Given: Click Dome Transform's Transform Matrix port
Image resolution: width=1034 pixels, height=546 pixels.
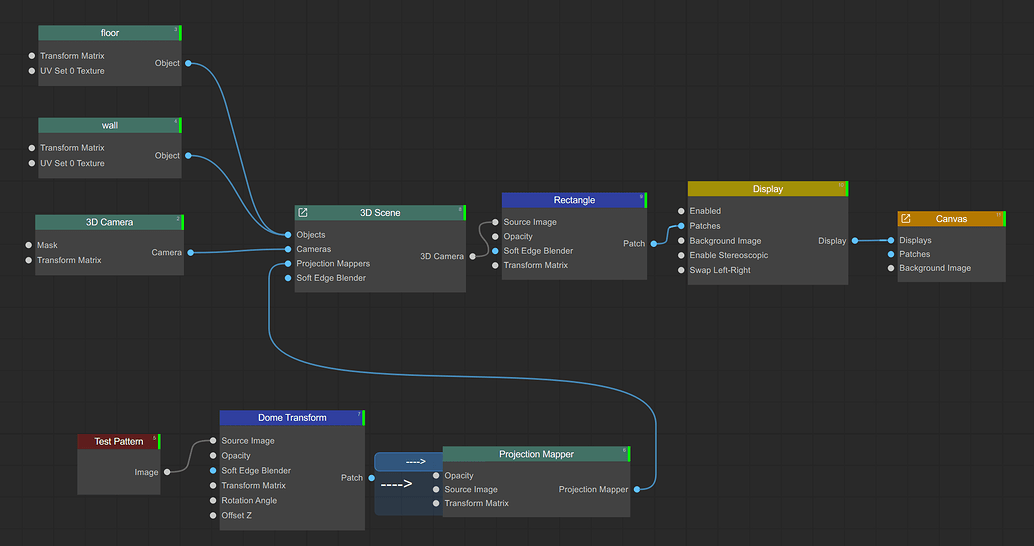Looking at the screenshot, I should point(213,485).
